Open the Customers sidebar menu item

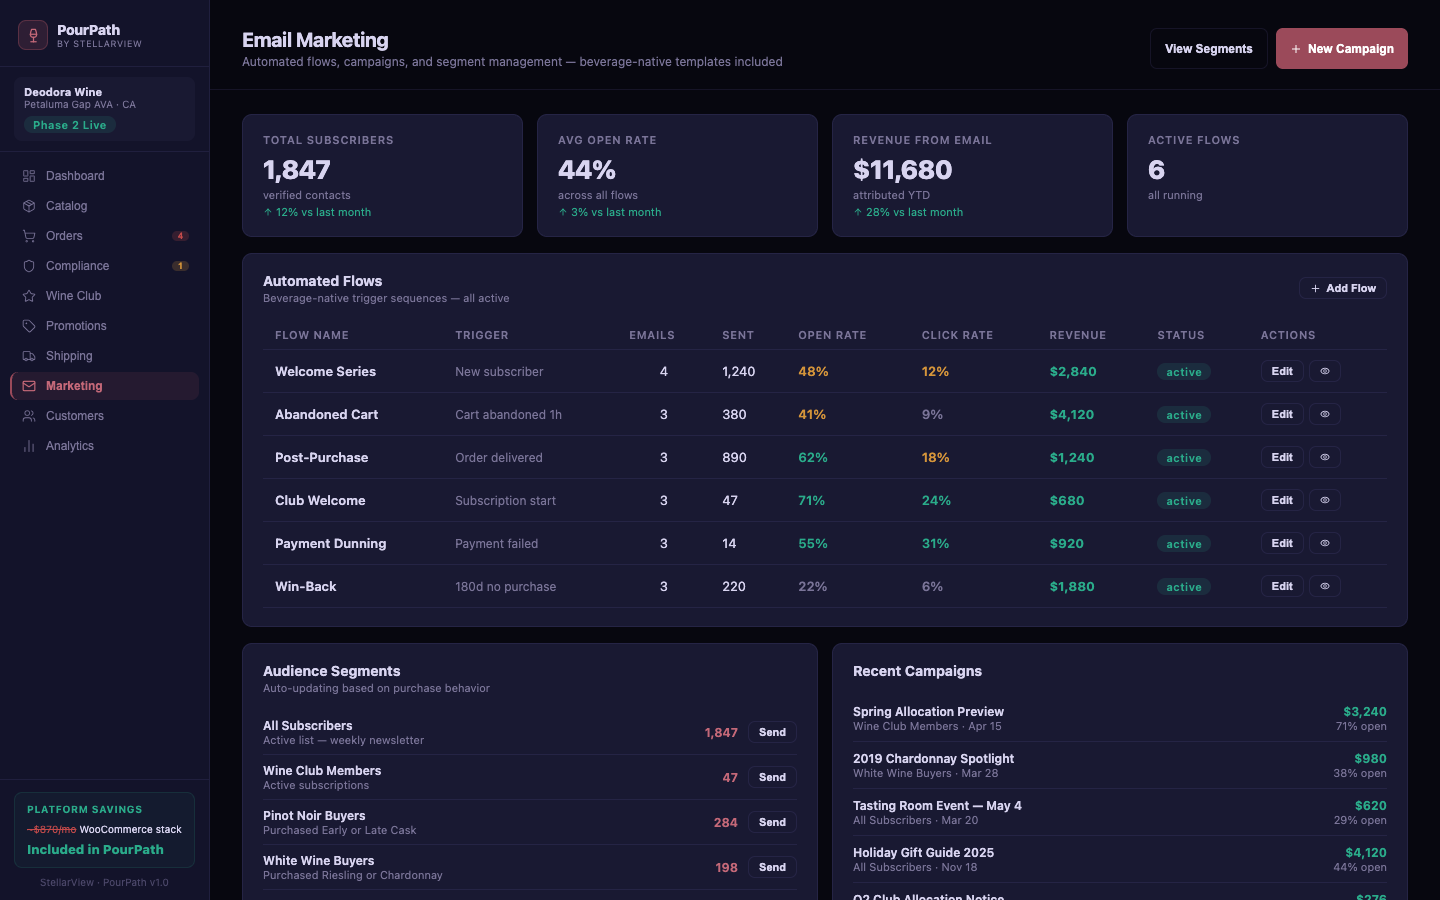[74, 416]
